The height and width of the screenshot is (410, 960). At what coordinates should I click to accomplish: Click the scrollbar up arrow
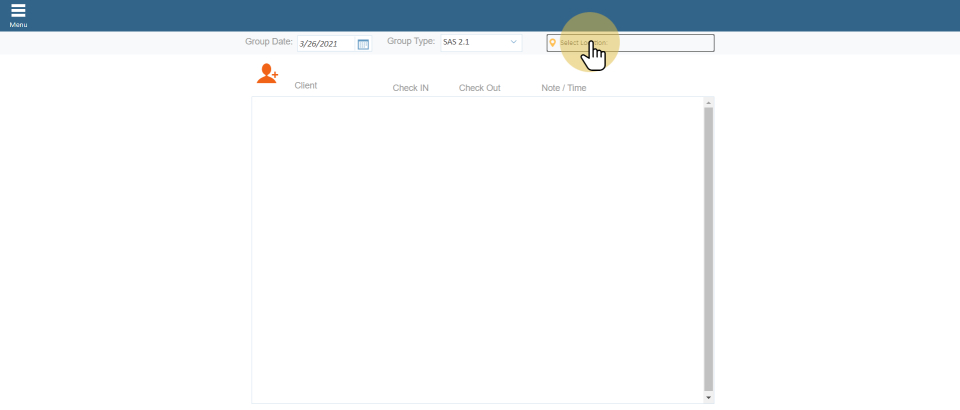tap(709, 102)
